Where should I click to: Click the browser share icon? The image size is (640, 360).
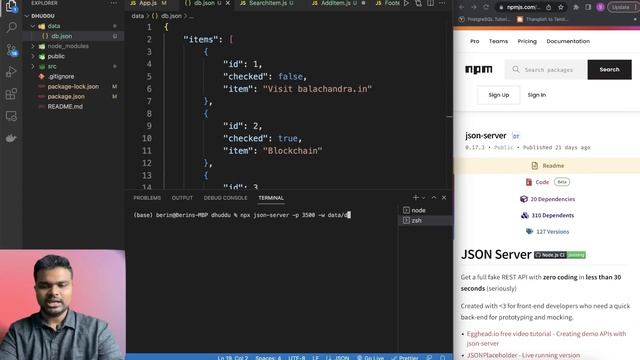(549, 7)
